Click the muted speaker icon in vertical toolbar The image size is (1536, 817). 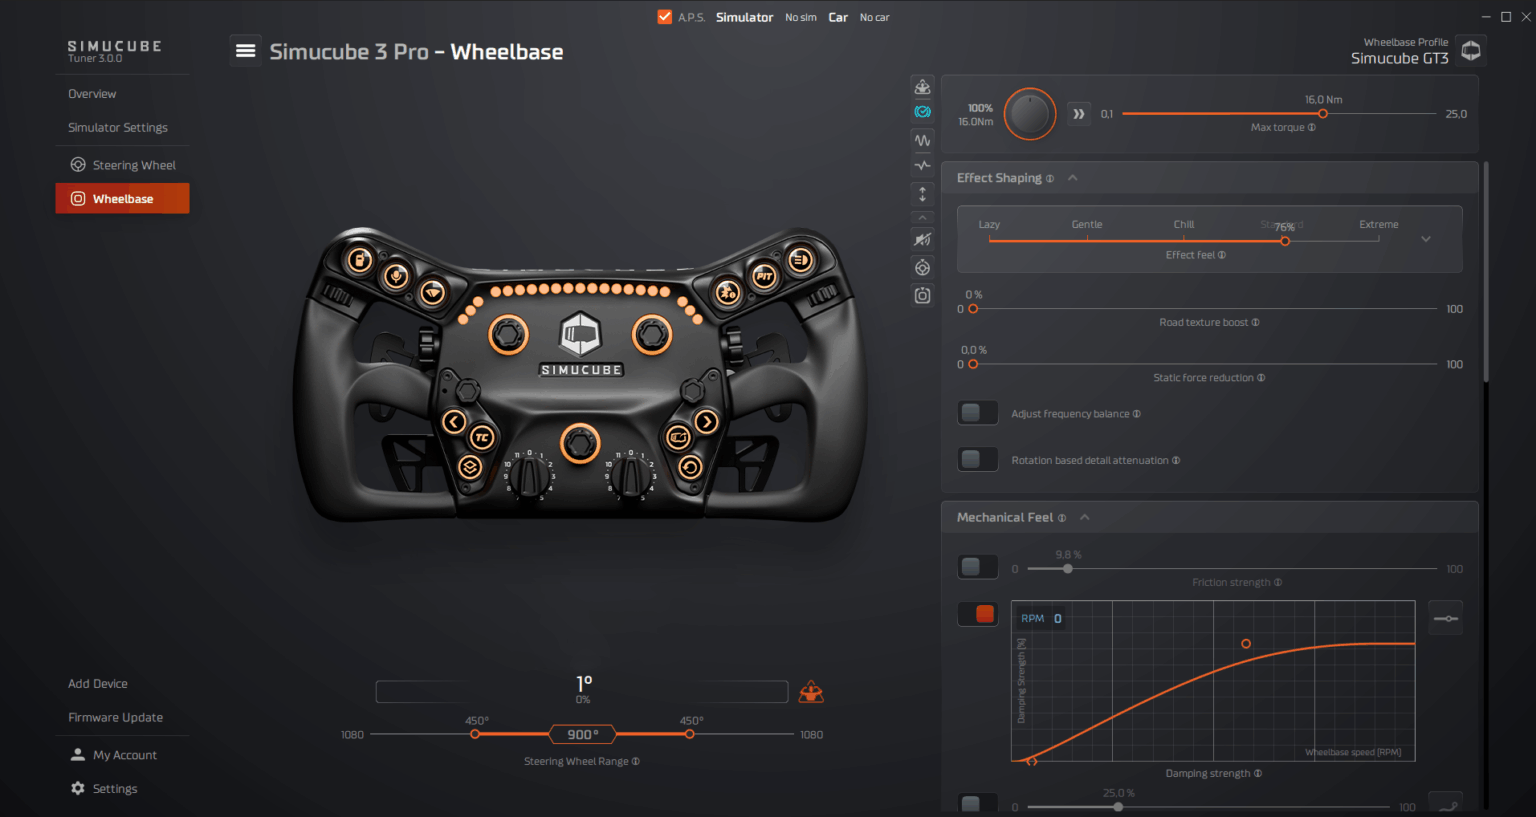pos(922,240)
